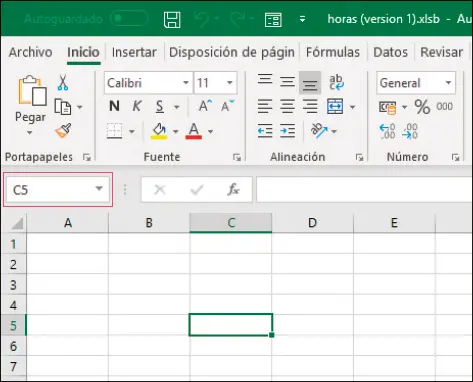Click Merge and Center icon
This screenshot has width=473, height=382.
click(x=335, y=106)
